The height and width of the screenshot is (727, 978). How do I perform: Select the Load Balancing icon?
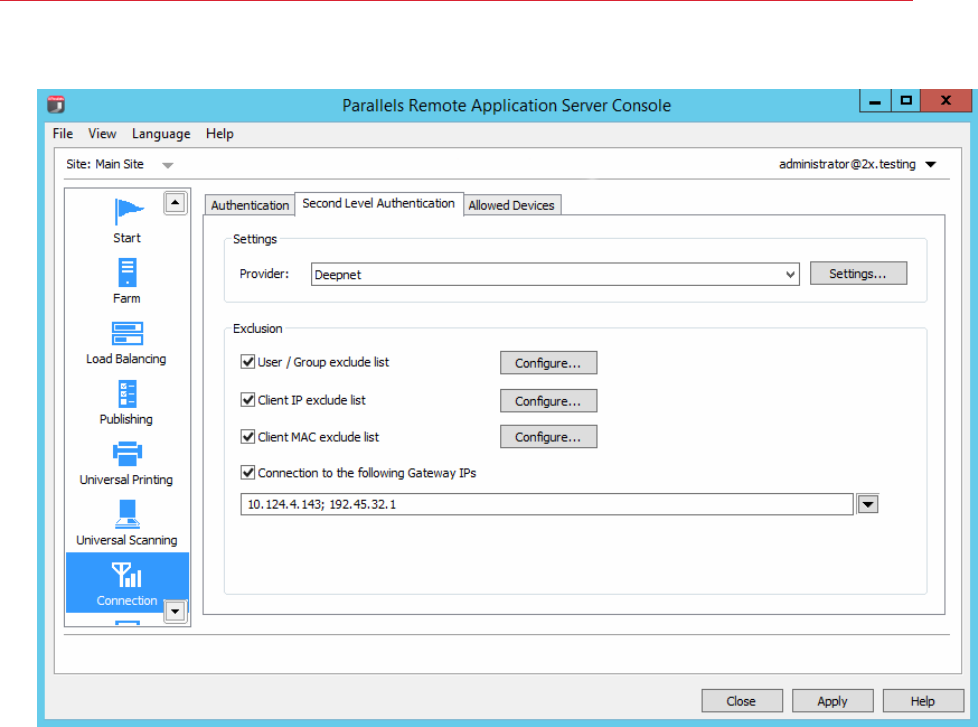(x=127, y=333)
